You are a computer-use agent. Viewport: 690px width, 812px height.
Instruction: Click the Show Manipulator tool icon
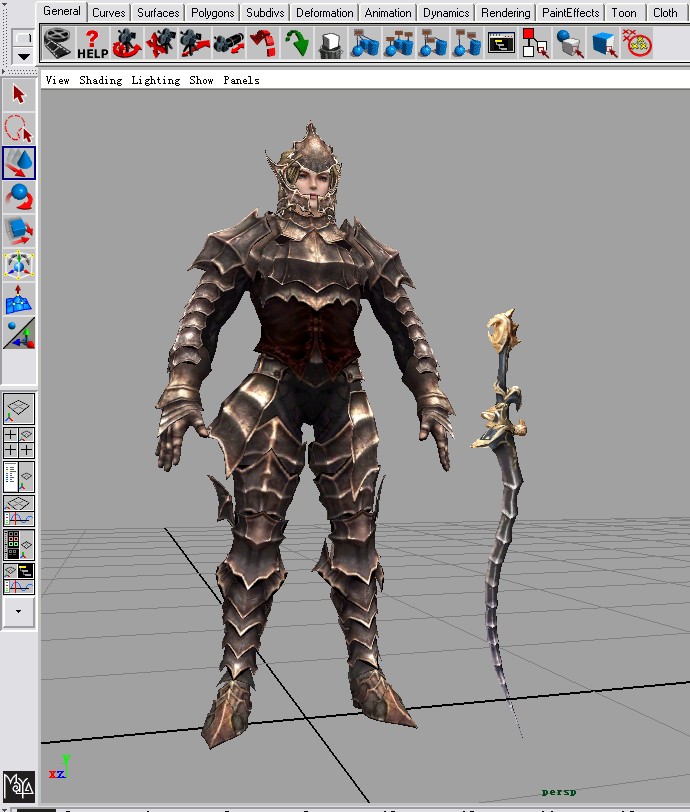pos(19,333)
